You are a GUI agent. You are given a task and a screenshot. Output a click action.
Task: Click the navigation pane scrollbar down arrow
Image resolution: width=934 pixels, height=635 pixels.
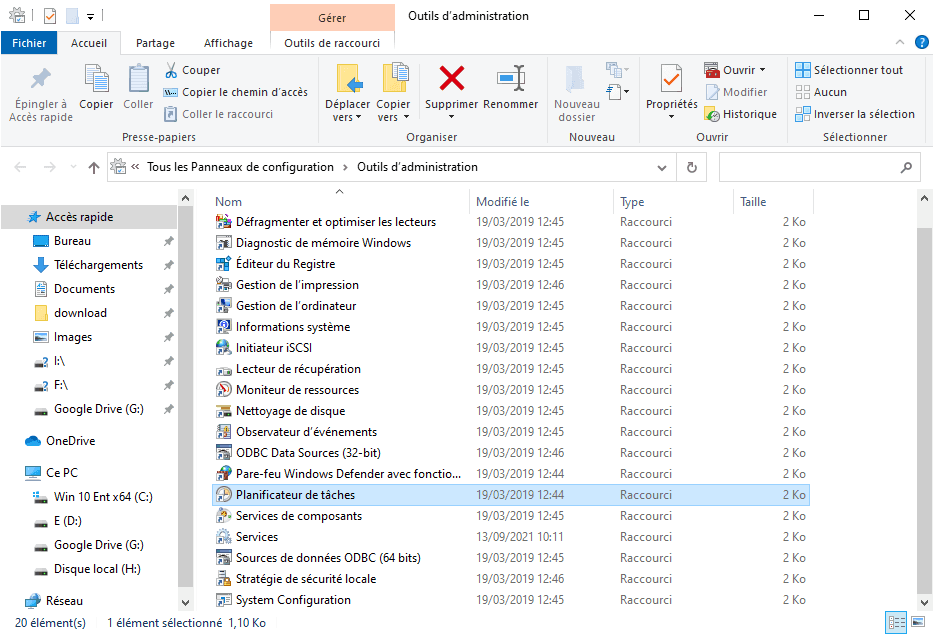185,602
